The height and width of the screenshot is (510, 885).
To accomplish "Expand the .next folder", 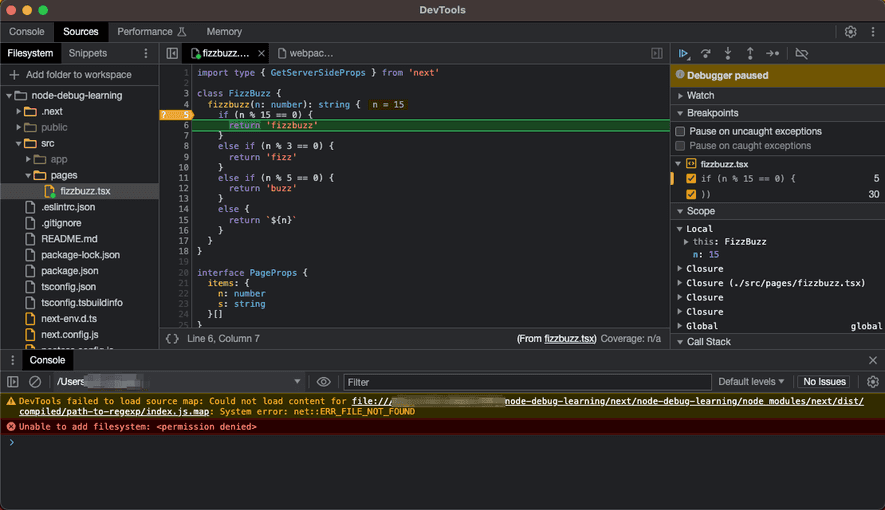I will click(x=20, y=112).
